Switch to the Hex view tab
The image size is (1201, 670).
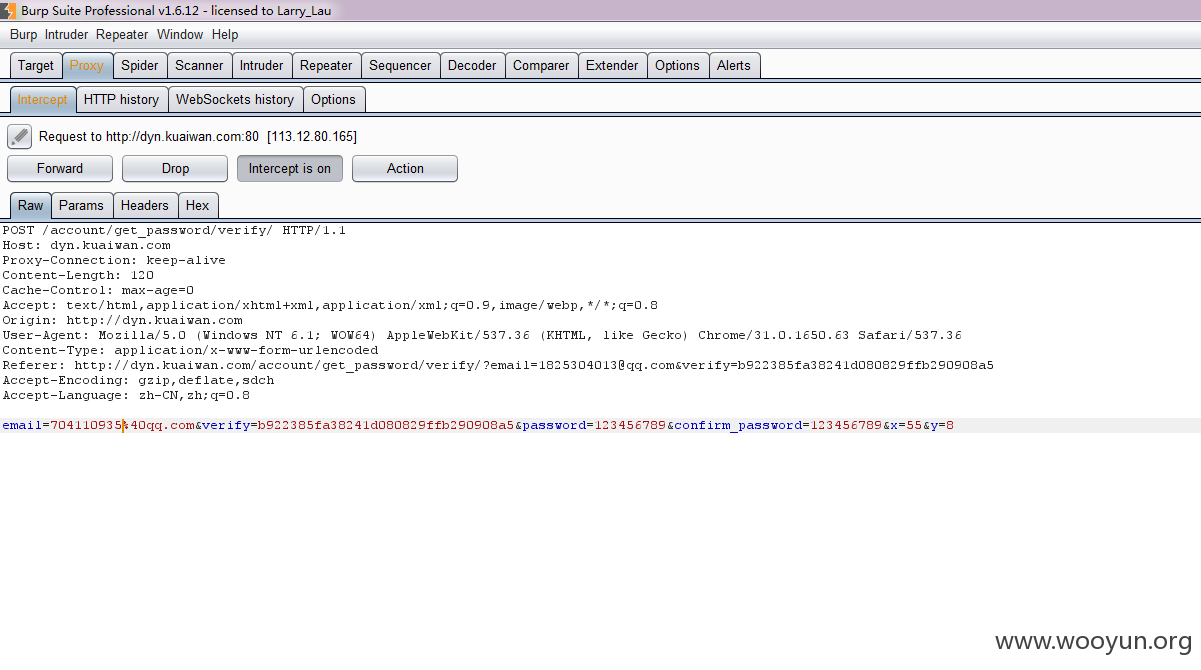198,206
